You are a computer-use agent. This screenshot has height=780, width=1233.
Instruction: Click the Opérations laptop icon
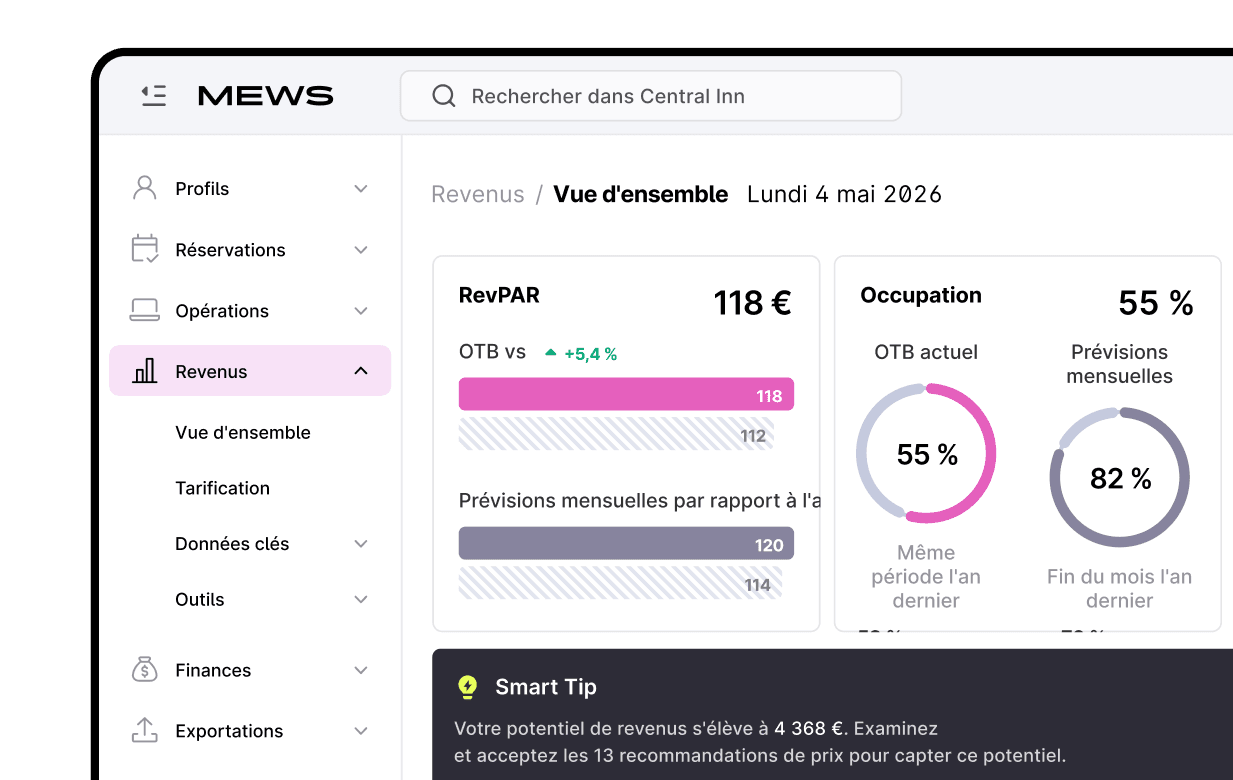[x=145, y=310]
